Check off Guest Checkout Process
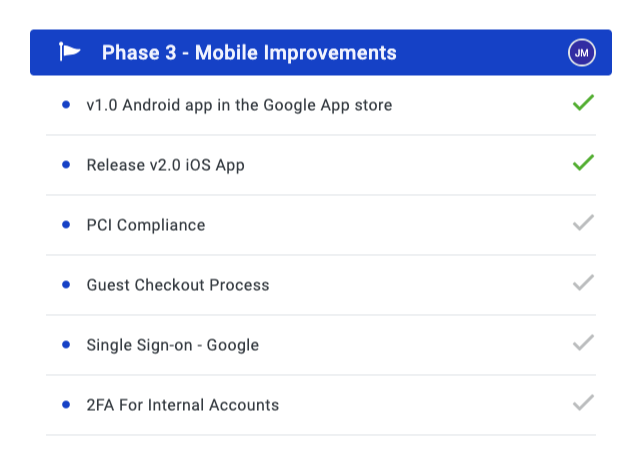 tap(583, 283)
